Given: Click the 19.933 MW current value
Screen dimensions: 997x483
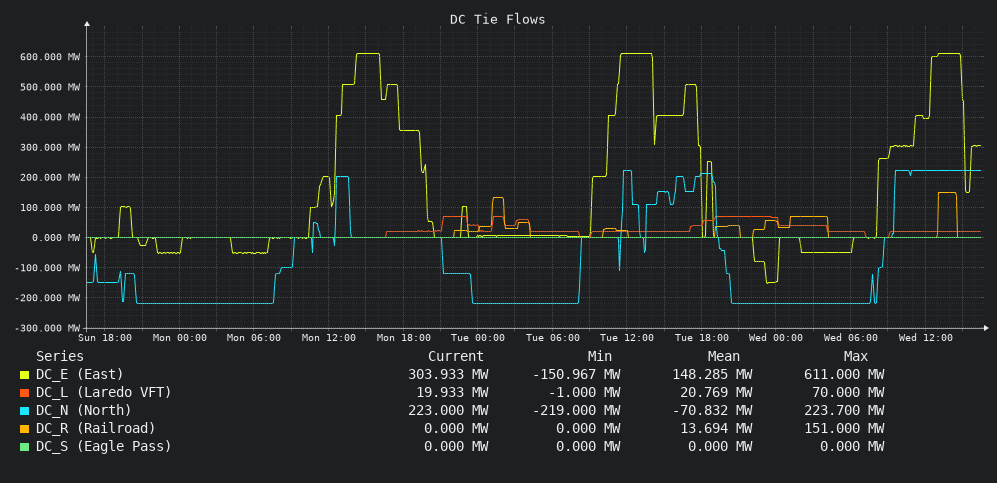Looking at the screenshot, I should [x=452, y=392].
